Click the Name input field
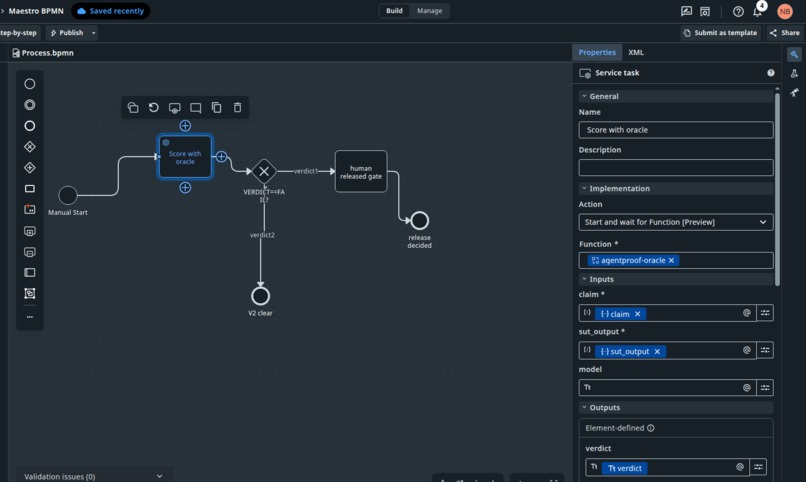The image size is (806, 482). (x=675, y=130)
